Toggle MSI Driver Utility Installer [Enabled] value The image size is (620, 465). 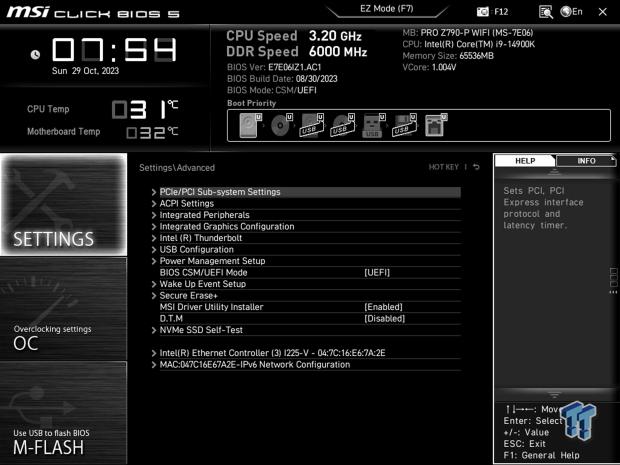383,307
